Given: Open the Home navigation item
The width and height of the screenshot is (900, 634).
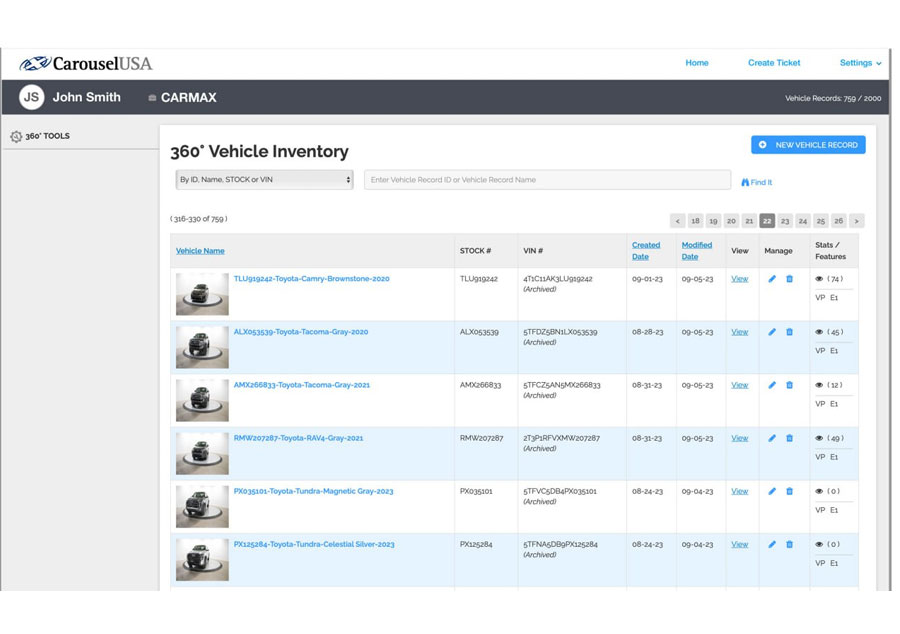Looking at the screenshot, I should [x=697, y=63].
